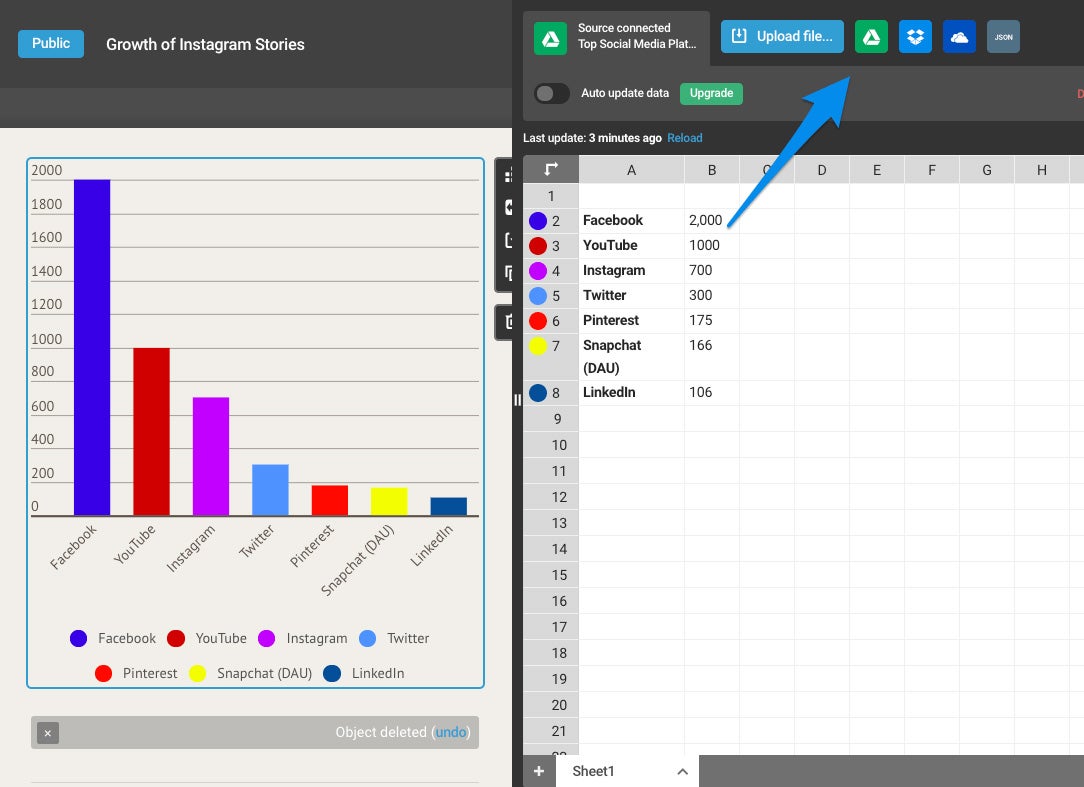
Task: Choose the JSON data source icon
Action: point(1003,37)
